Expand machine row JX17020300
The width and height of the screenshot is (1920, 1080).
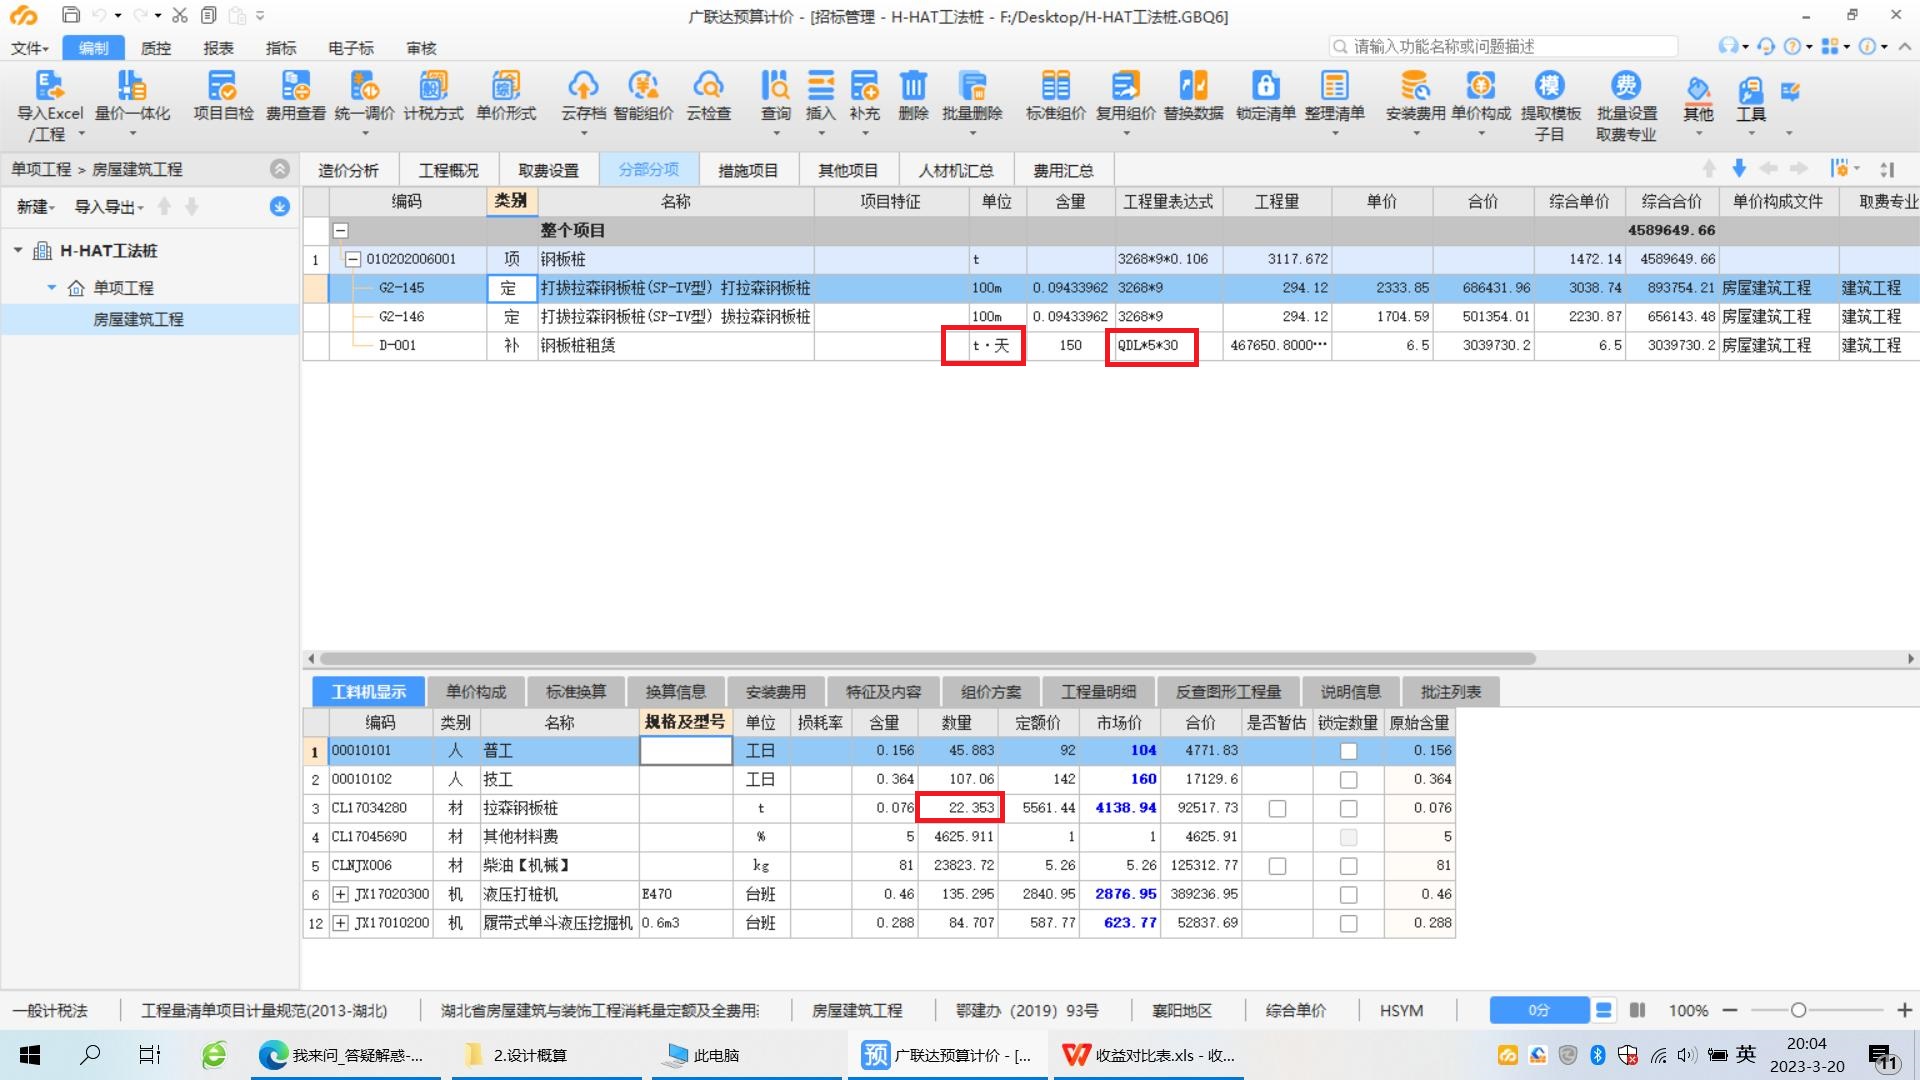click(x=340, y=895)
